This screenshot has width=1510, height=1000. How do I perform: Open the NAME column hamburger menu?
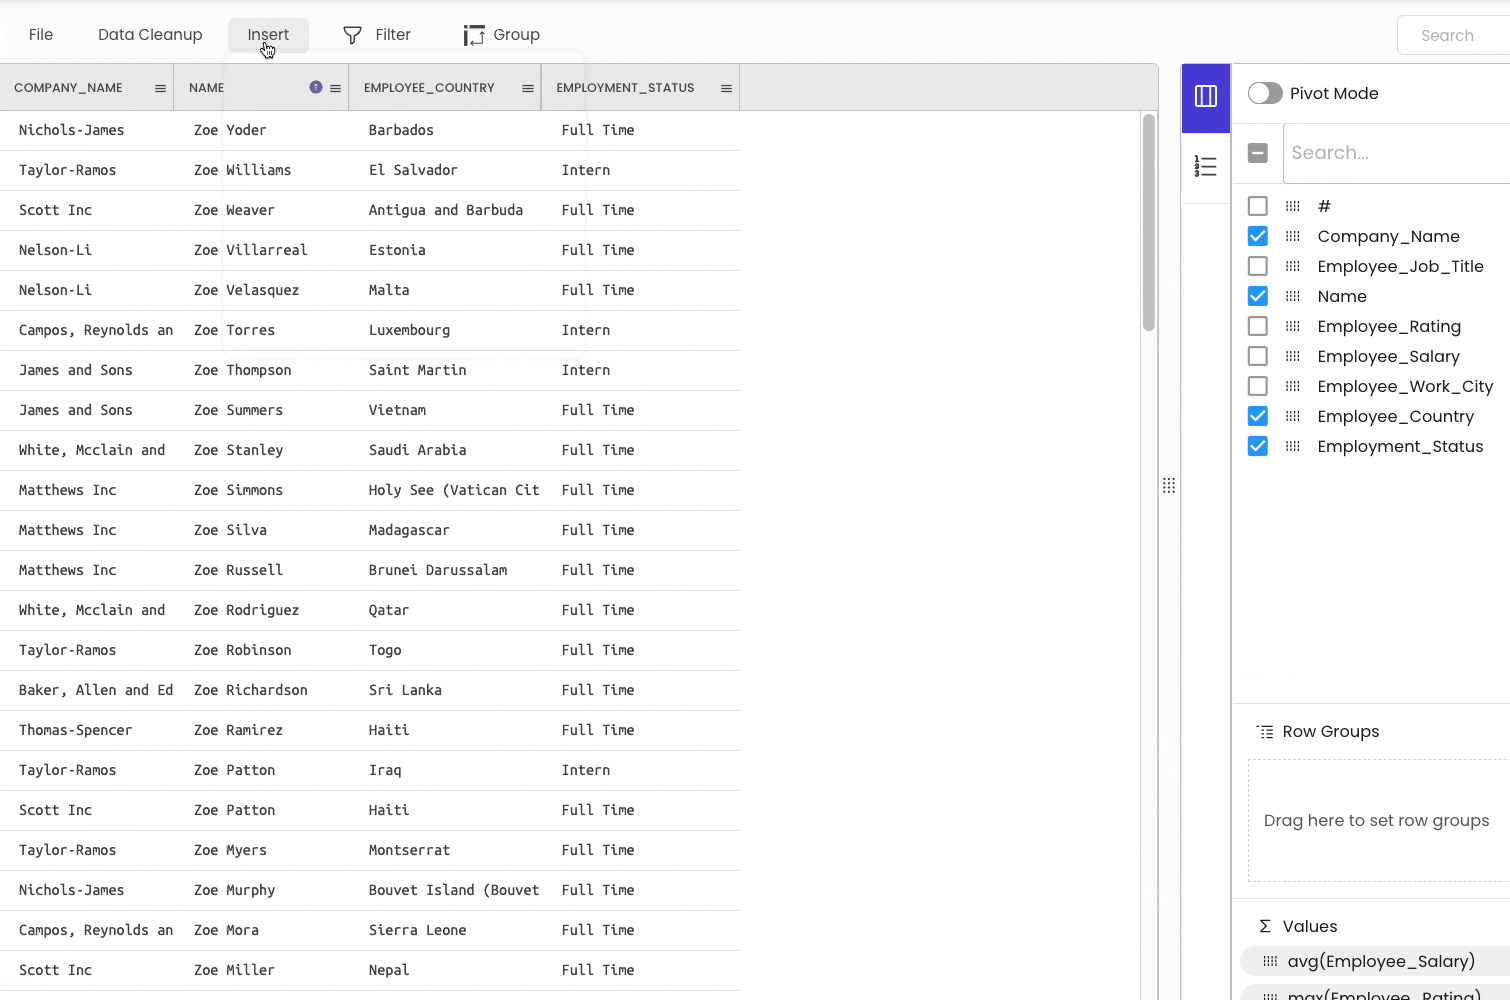pos(336,88)
